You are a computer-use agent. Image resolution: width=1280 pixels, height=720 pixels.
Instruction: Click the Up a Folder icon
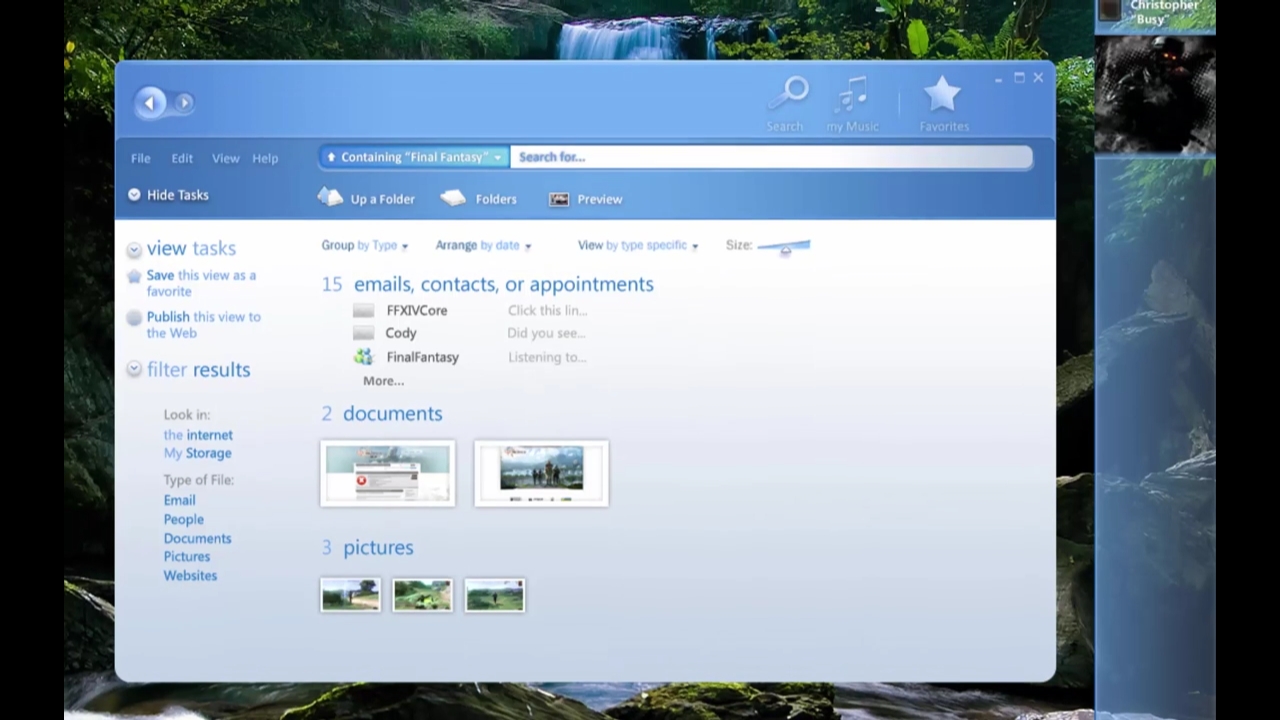pos(330,197)
